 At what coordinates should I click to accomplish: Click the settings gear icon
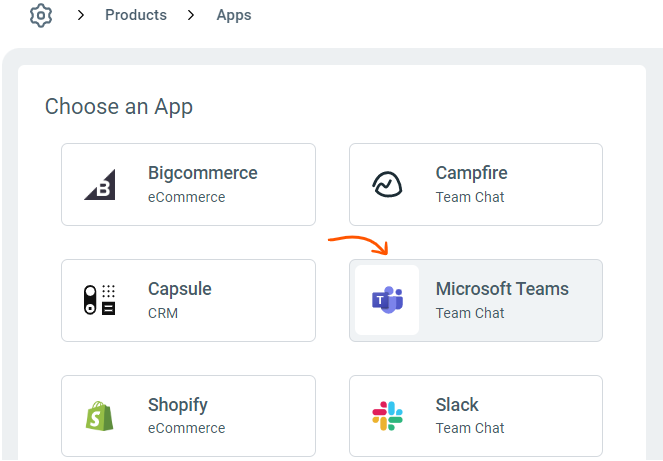[40, 16]
